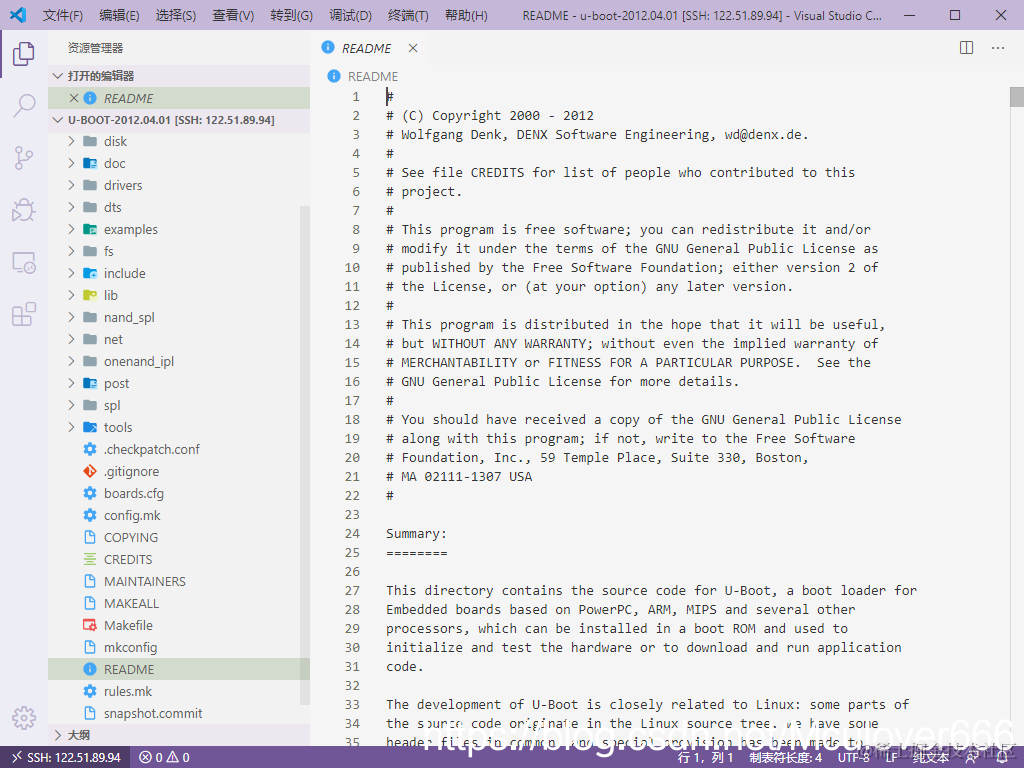Close the README editor tab
Viewport: 1024px width, 768px height.
pyautogui.click(x=413, y=48)
